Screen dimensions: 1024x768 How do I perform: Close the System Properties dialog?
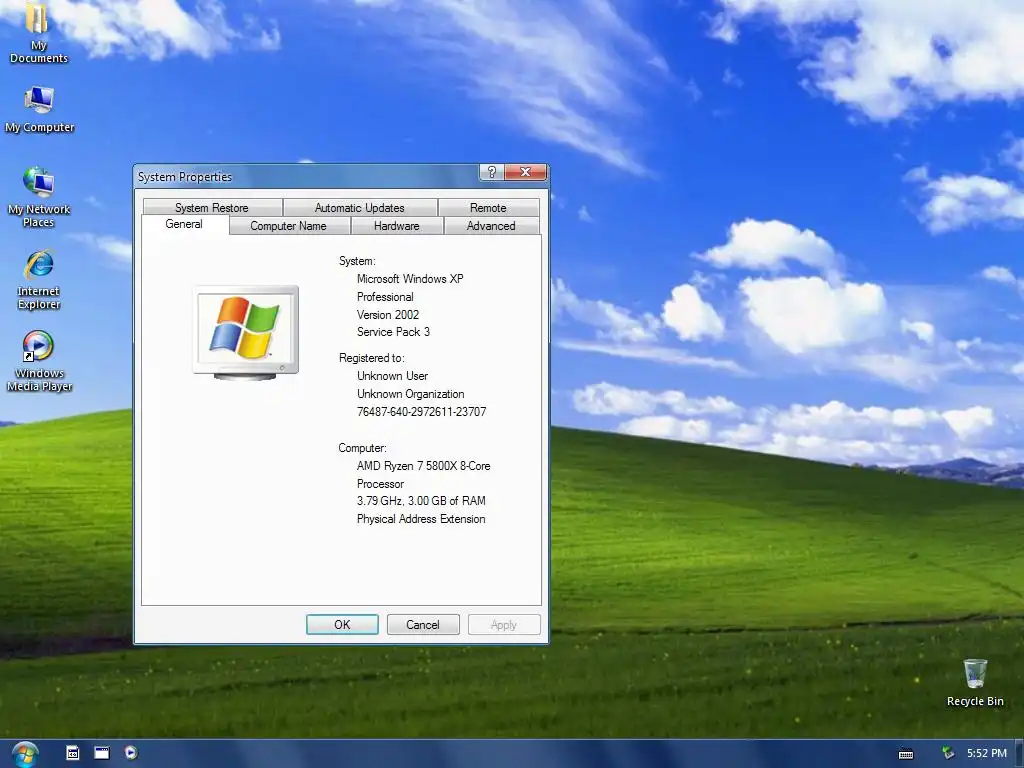click(x=525, y=172)
